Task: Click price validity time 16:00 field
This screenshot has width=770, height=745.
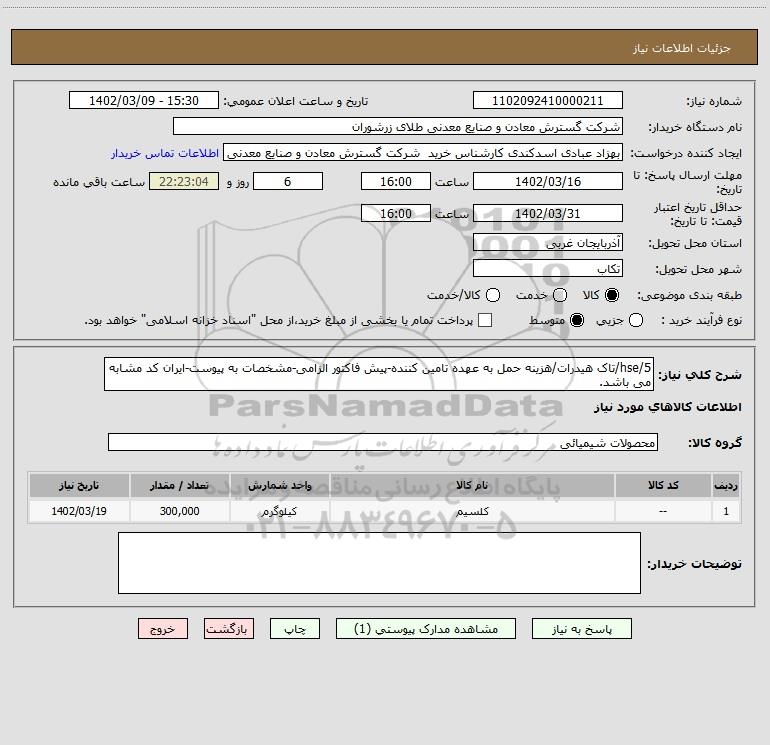Action: [396, 214]
